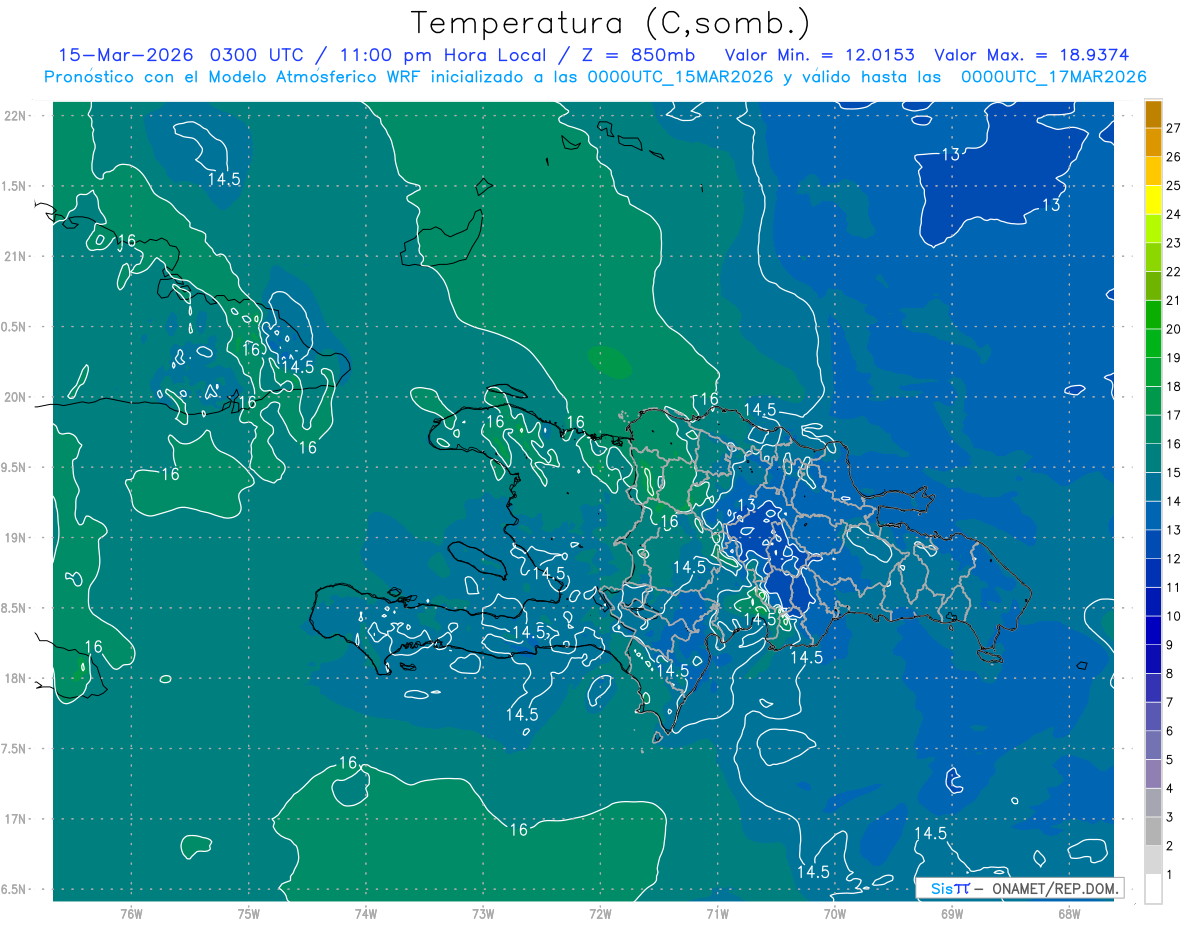Click the "76W" longitude axis label
1200x927 pixels.
(x=131, y=914)
